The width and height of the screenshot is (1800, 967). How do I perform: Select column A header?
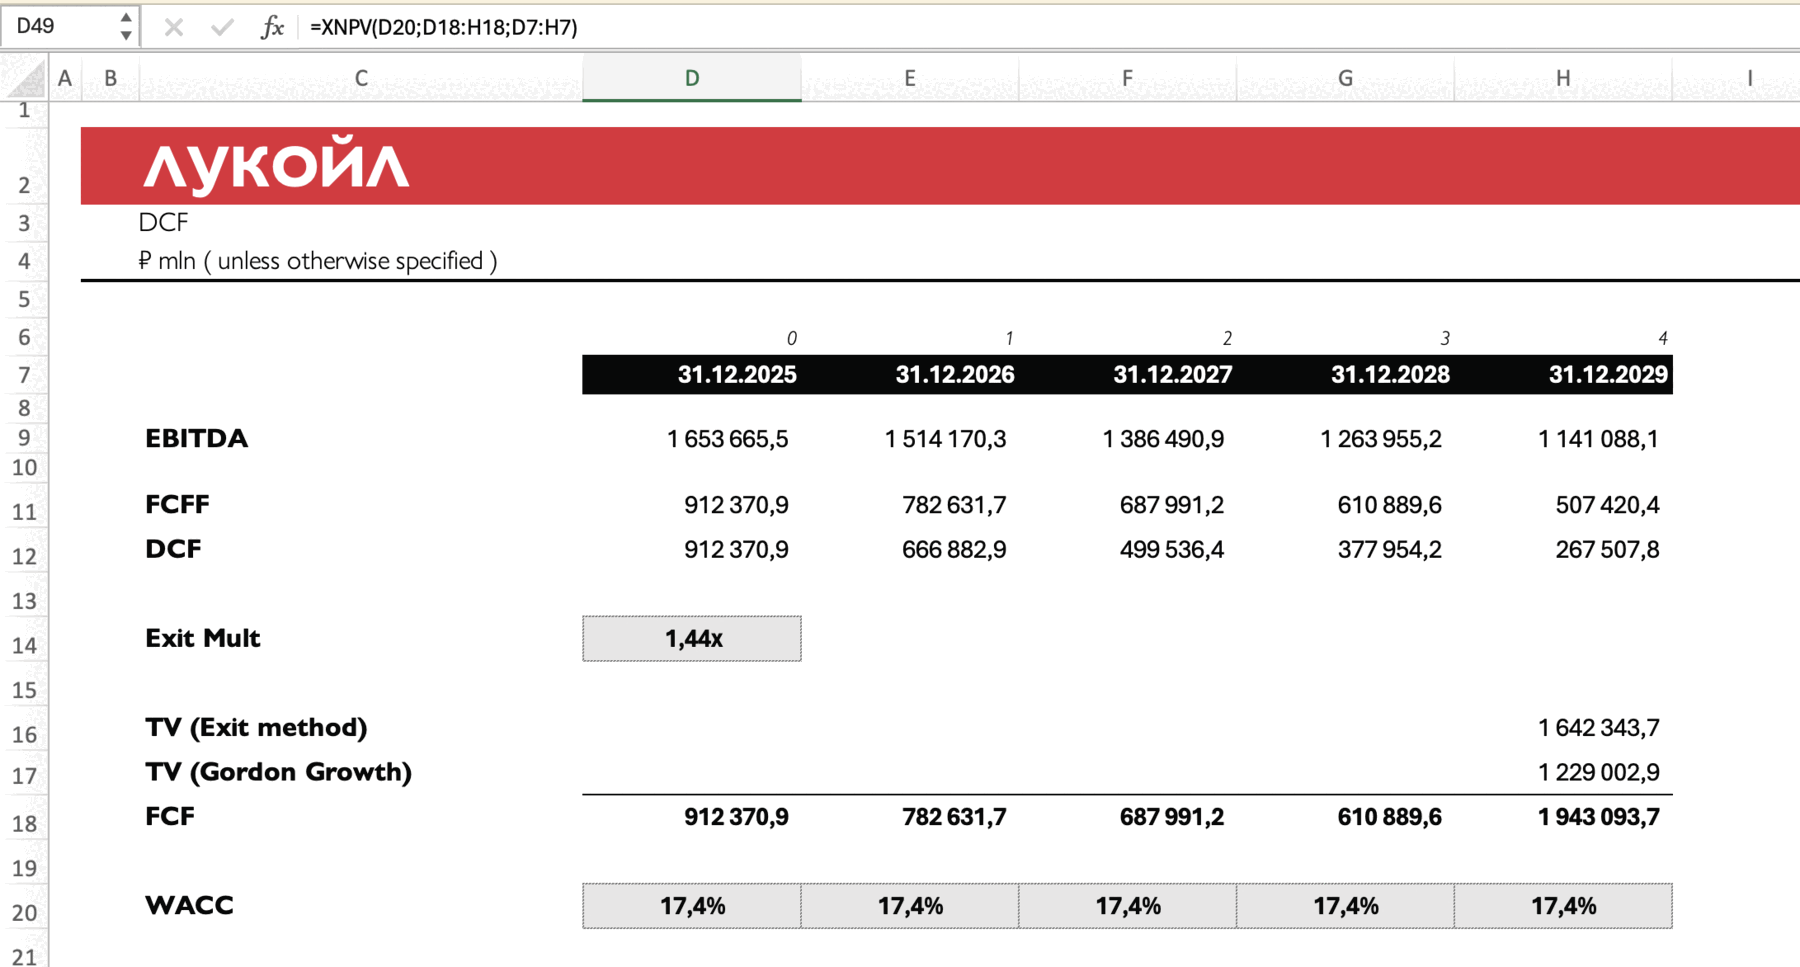pos(65,78)
